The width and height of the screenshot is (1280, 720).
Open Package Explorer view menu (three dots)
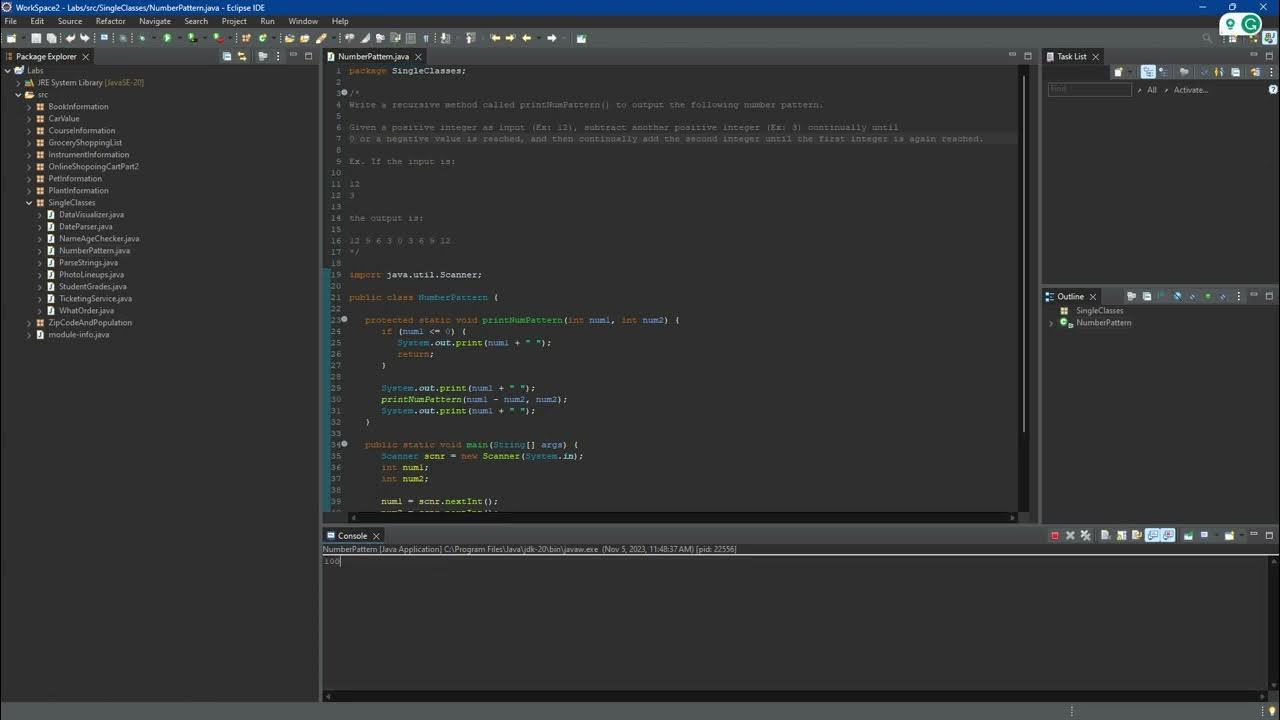point(277,56)
